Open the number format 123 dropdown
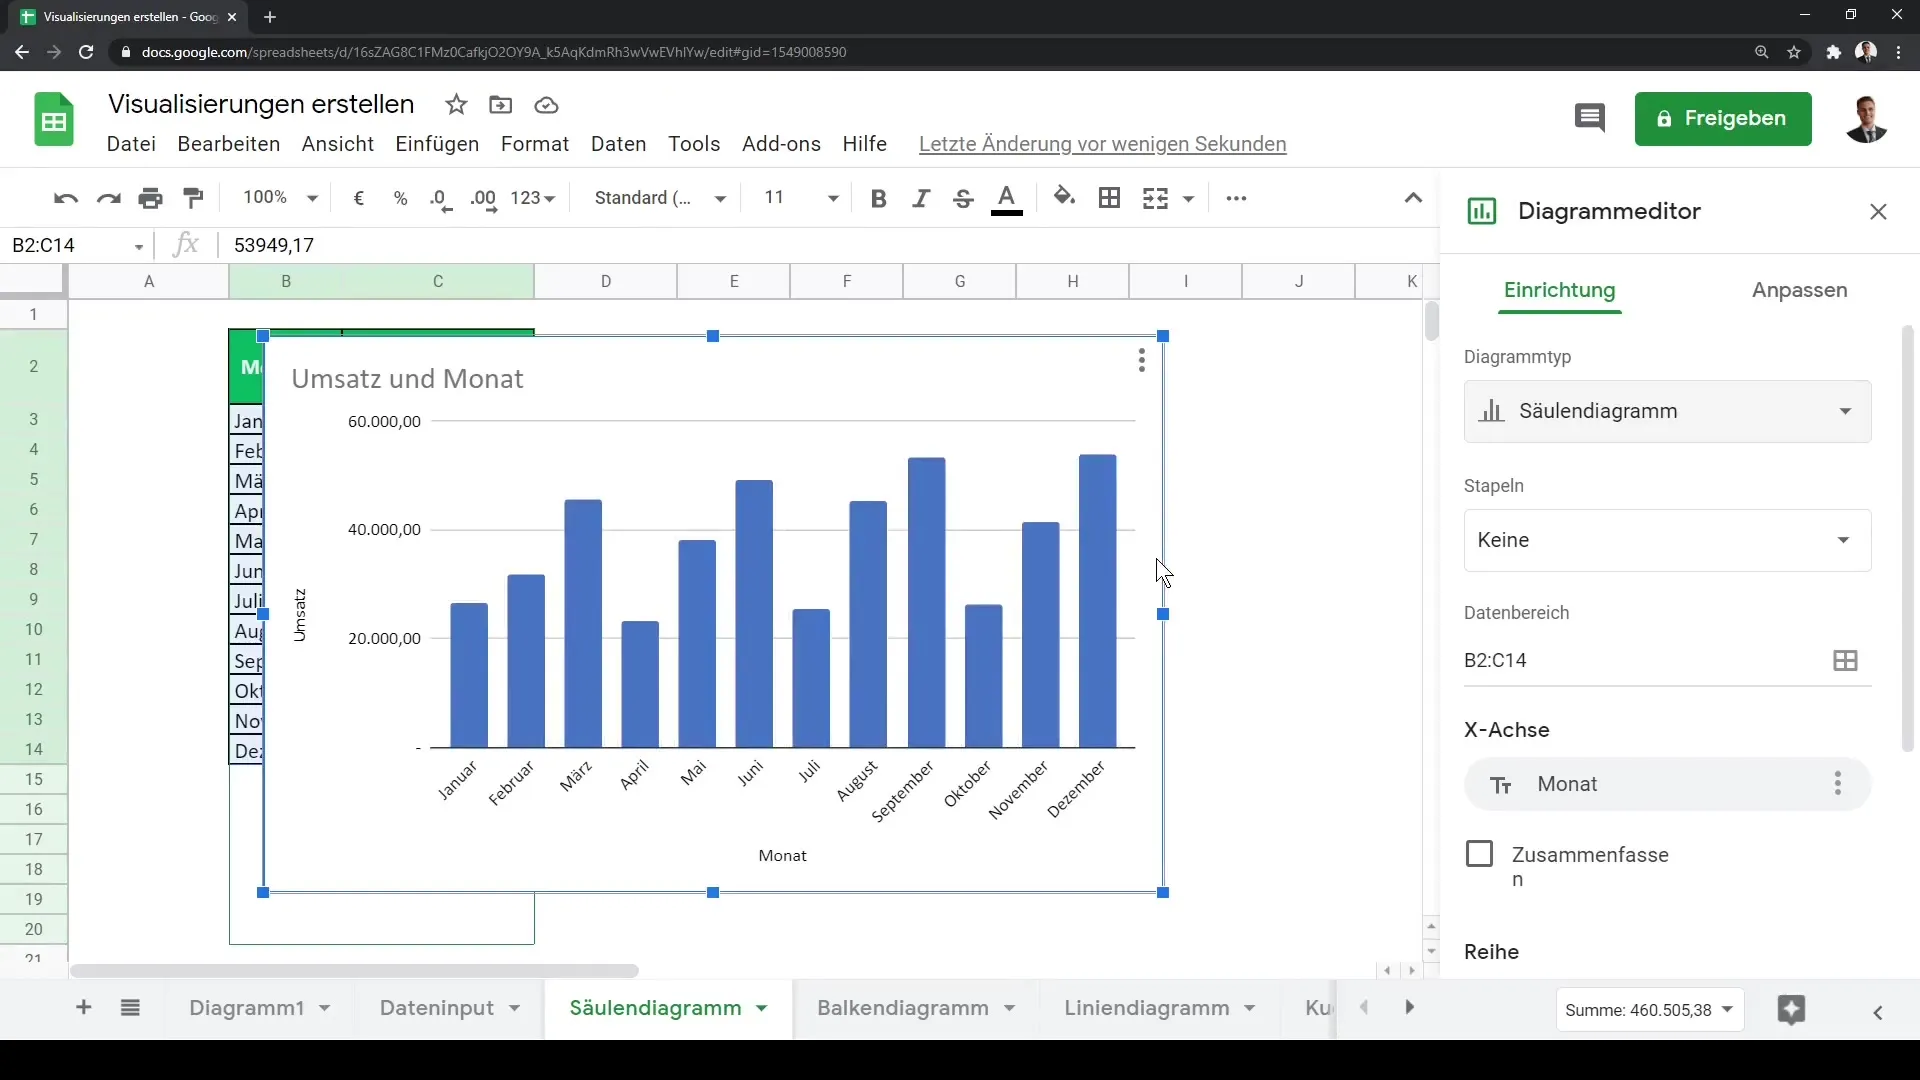 click(x=532, y=198)
